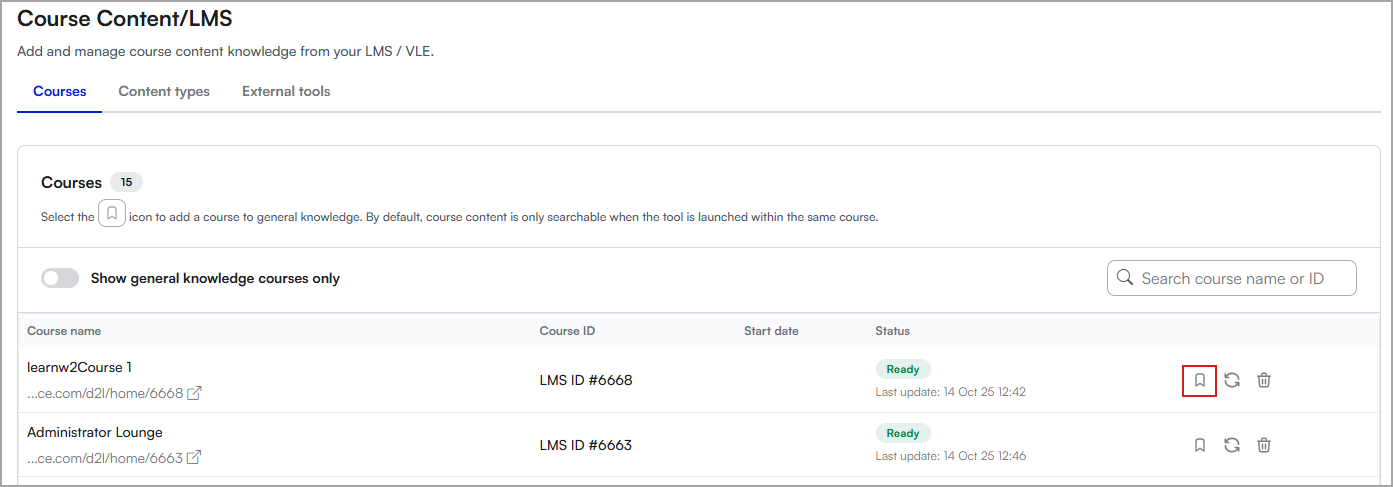Screen dimensions: 1393x487
Task: Click the Status column header
Action: point(892,331)
